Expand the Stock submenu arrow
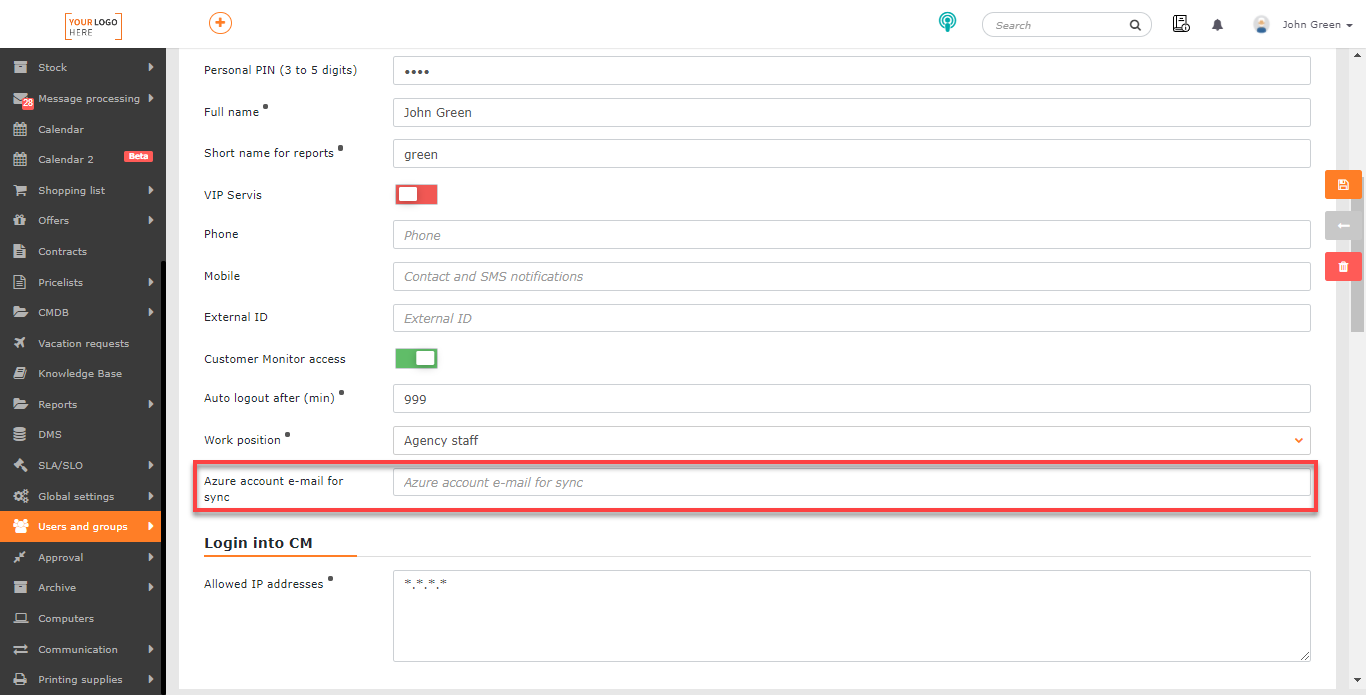 [151, 67]
